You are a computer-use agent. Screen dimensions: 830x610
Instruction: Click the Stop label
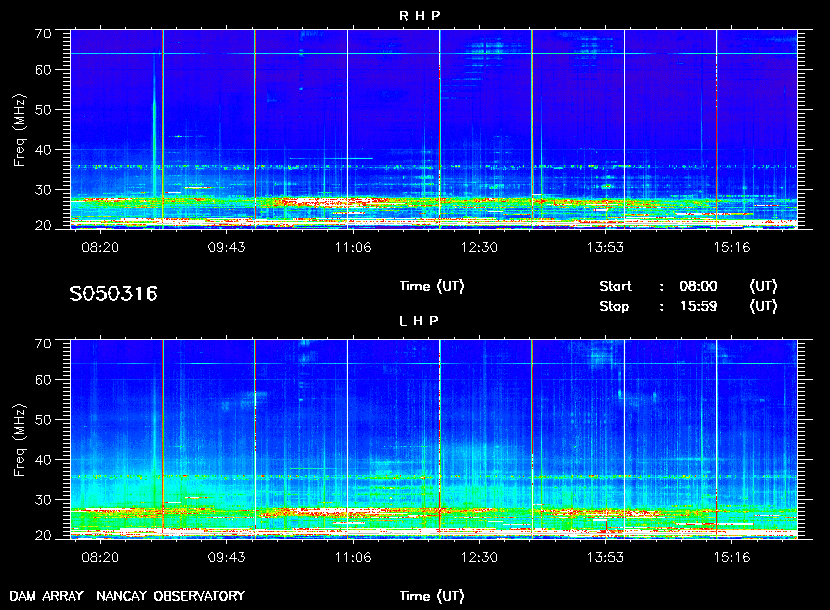click(x=614, y=307)
